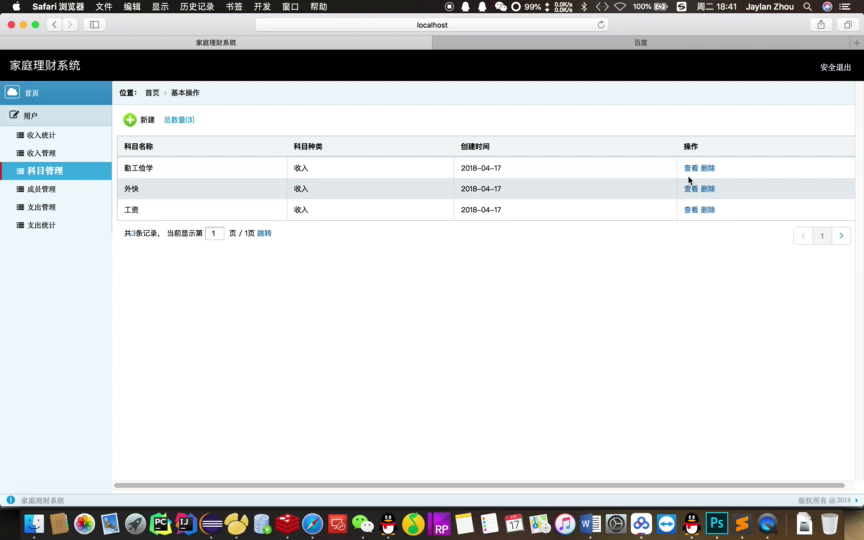The image size is (864, 540).
Task: Open the 文件 menu
Action: click(x=104, y=7)
